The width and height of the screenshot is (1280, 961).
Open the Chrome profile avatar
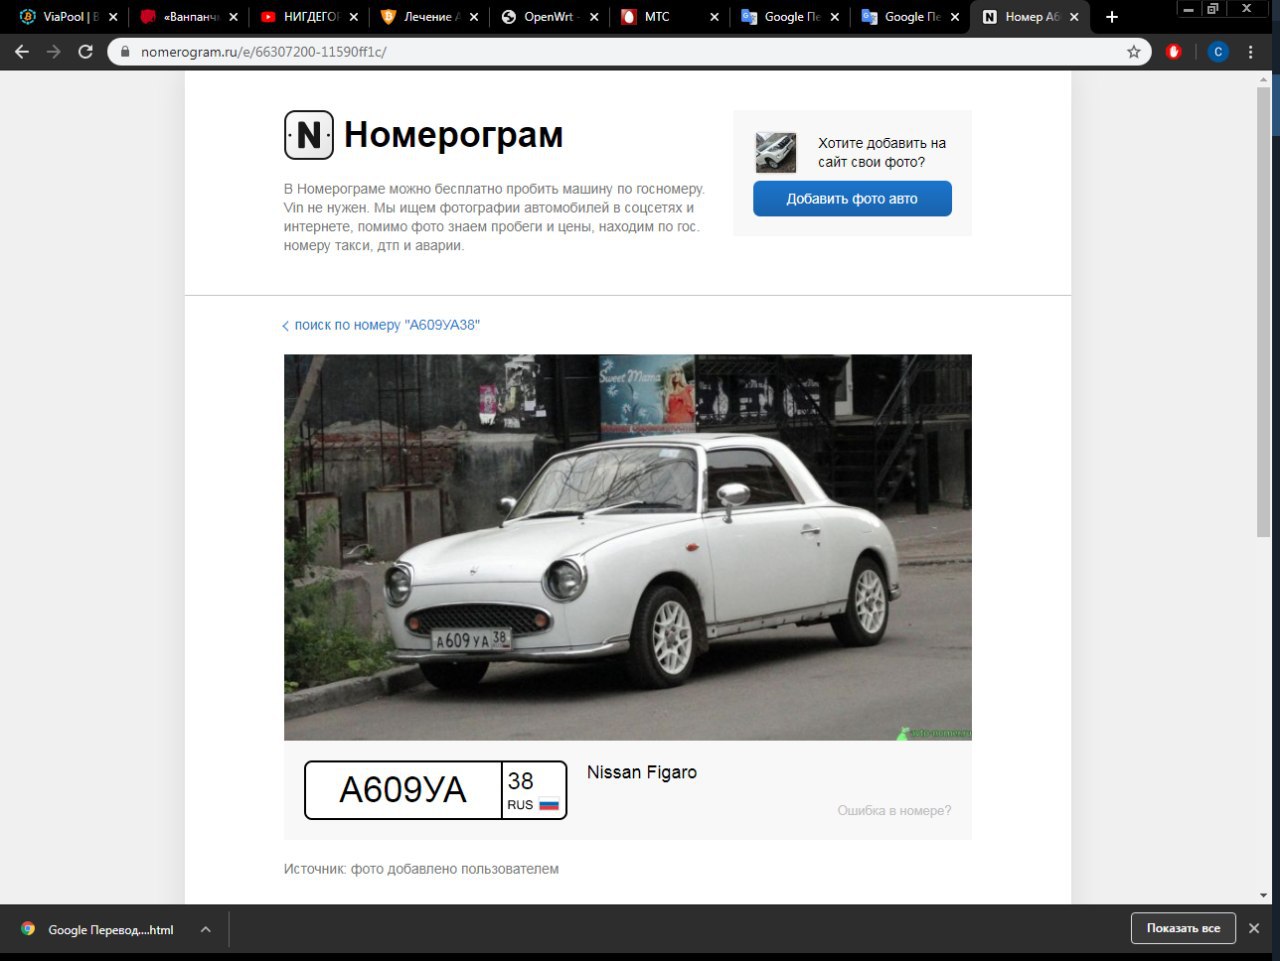(x=1218, y=52)
